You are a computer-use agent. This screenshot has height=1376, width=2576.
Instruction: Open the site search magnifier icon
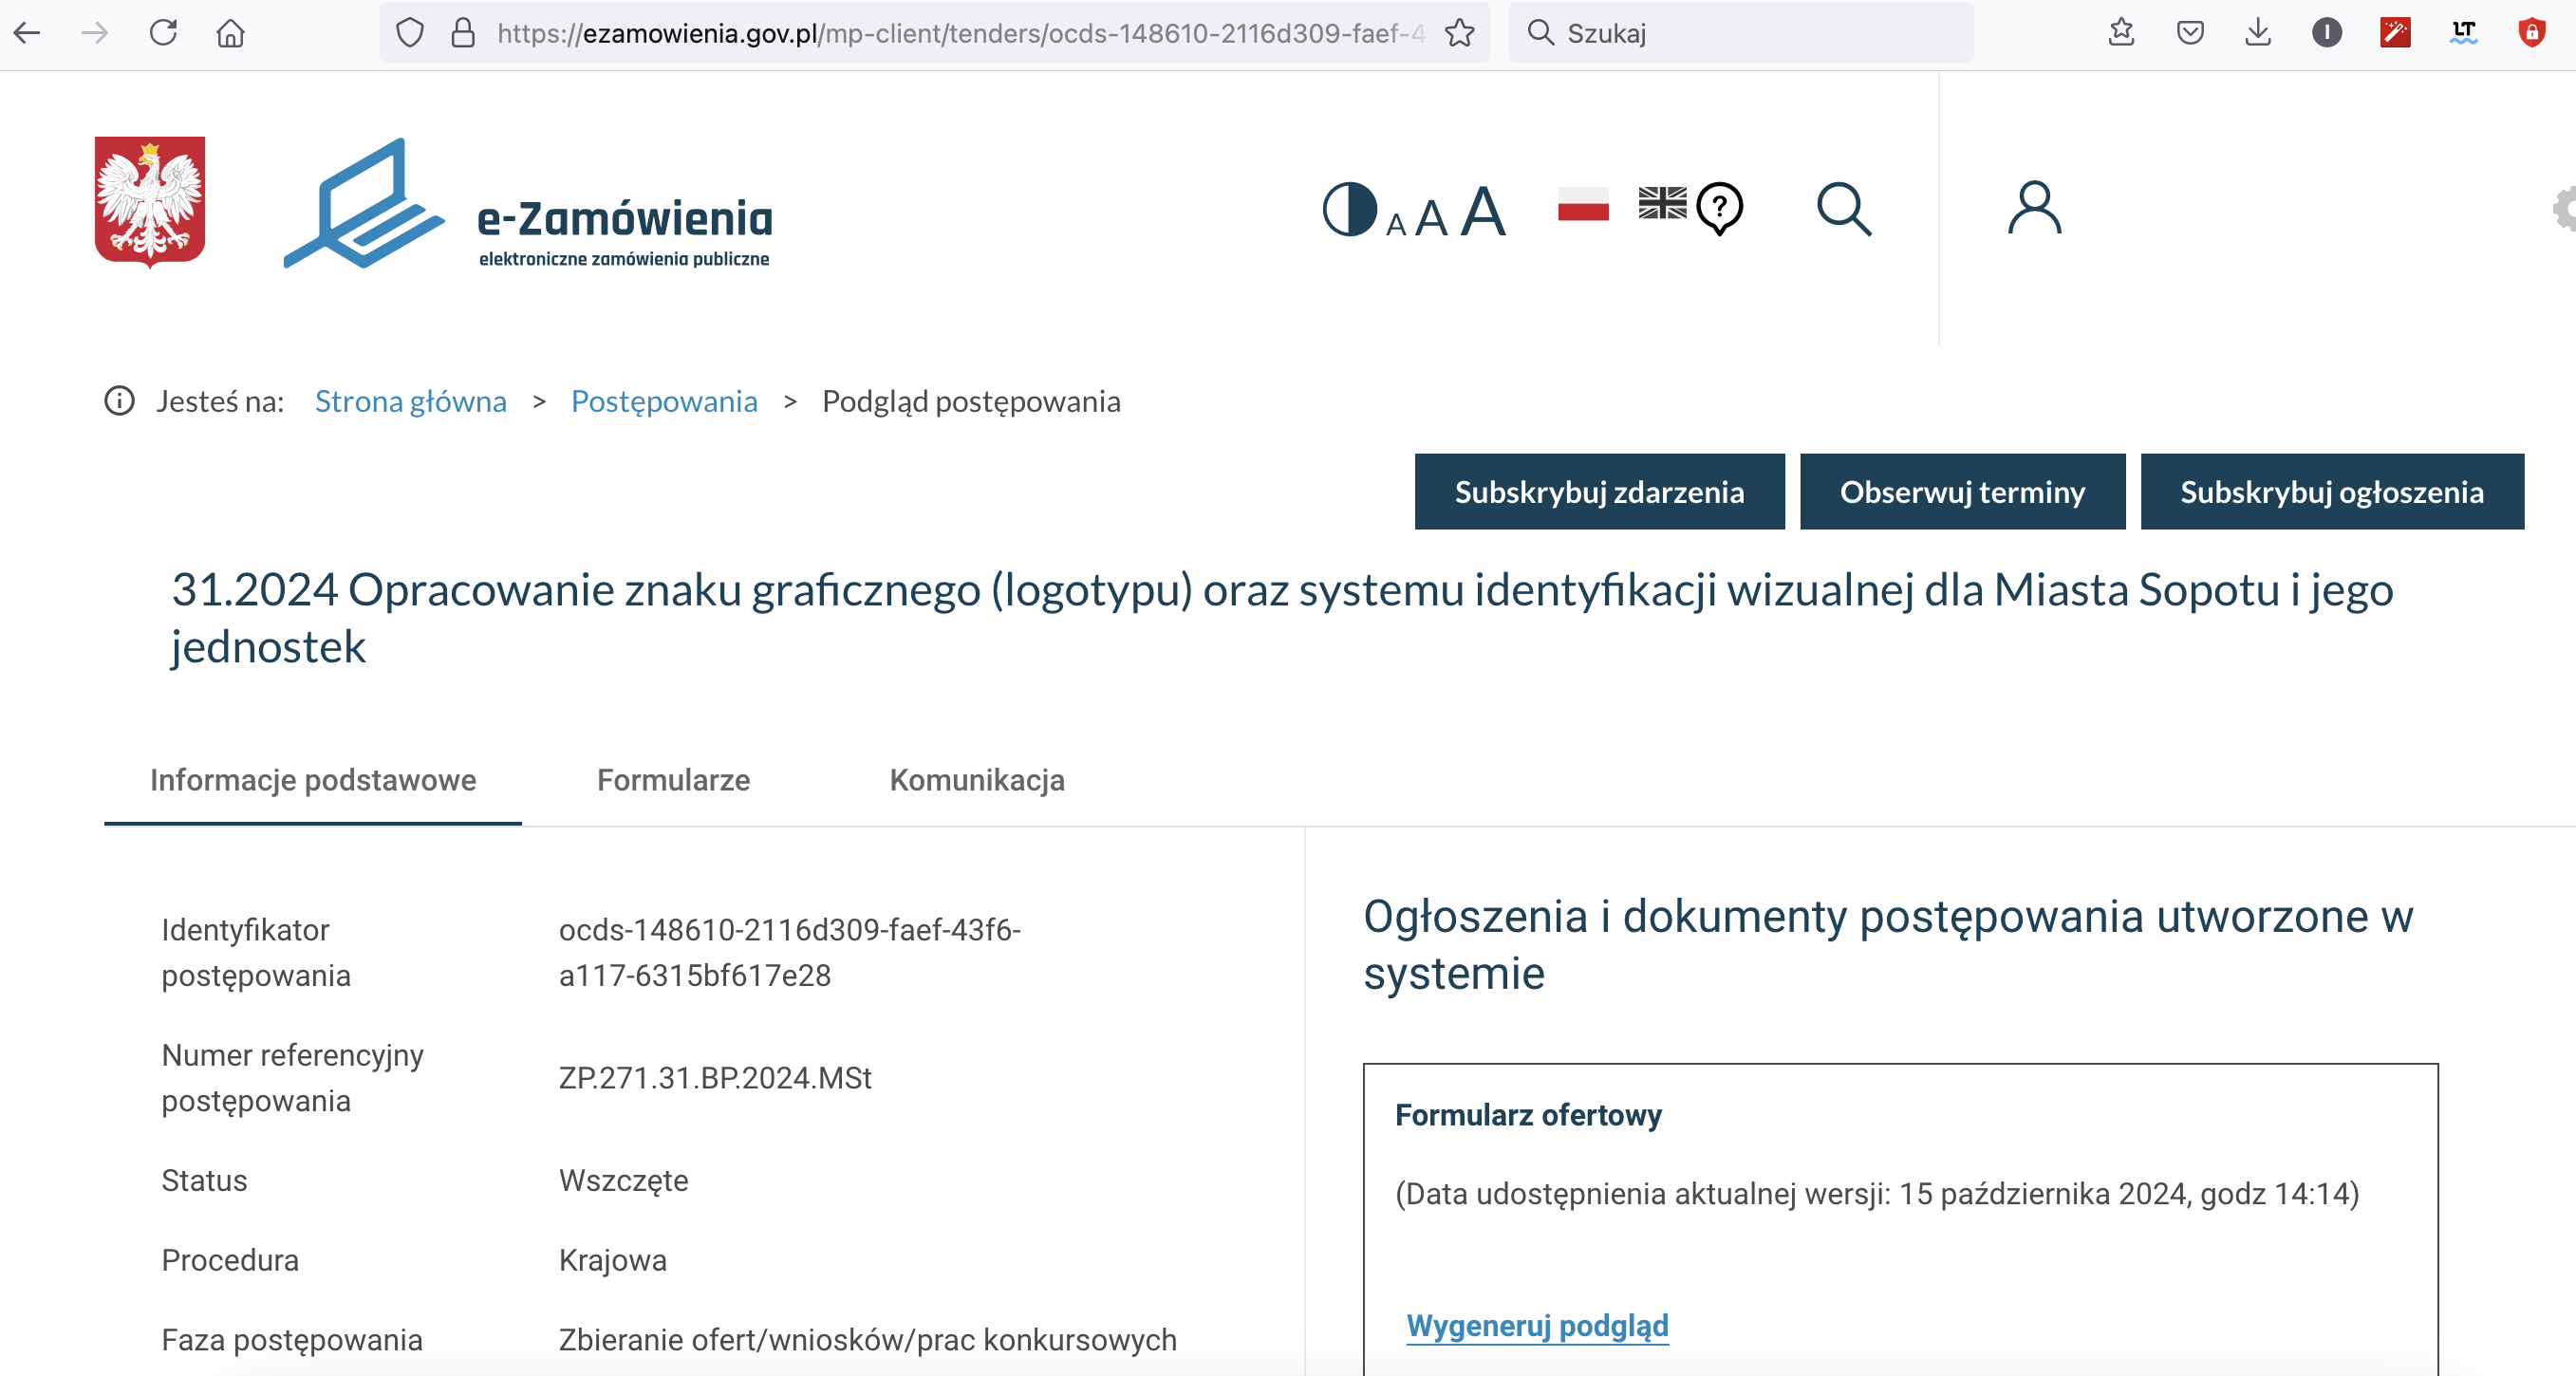pos(1843,209)
